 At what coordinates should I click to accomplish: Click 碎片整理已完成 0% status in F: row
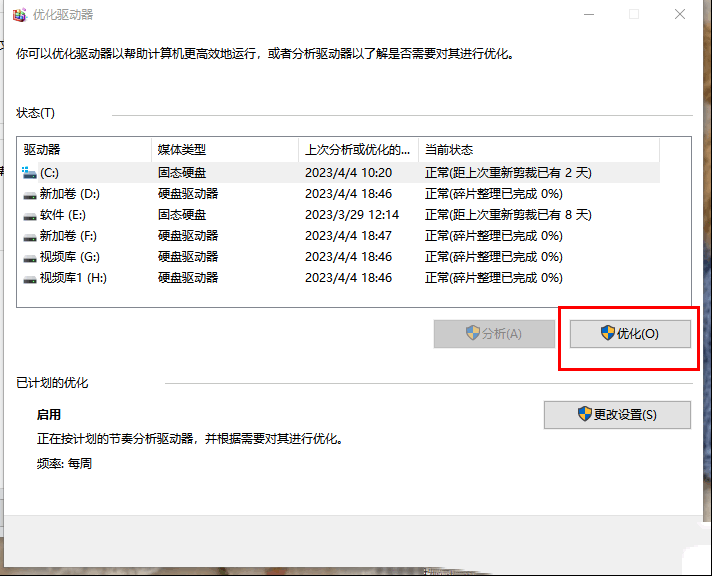[494, 236]
